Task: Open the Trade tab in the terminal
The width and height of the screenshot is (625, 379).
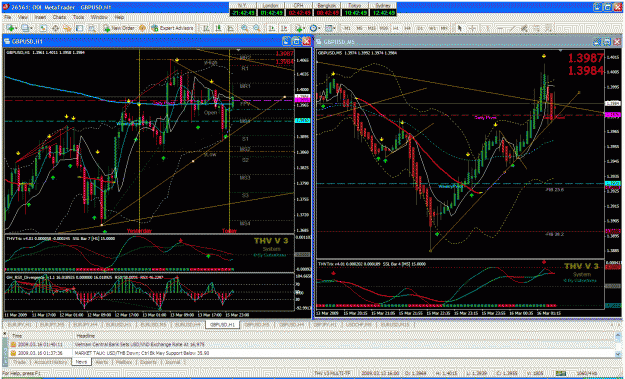Action: (x=20, y=362)
